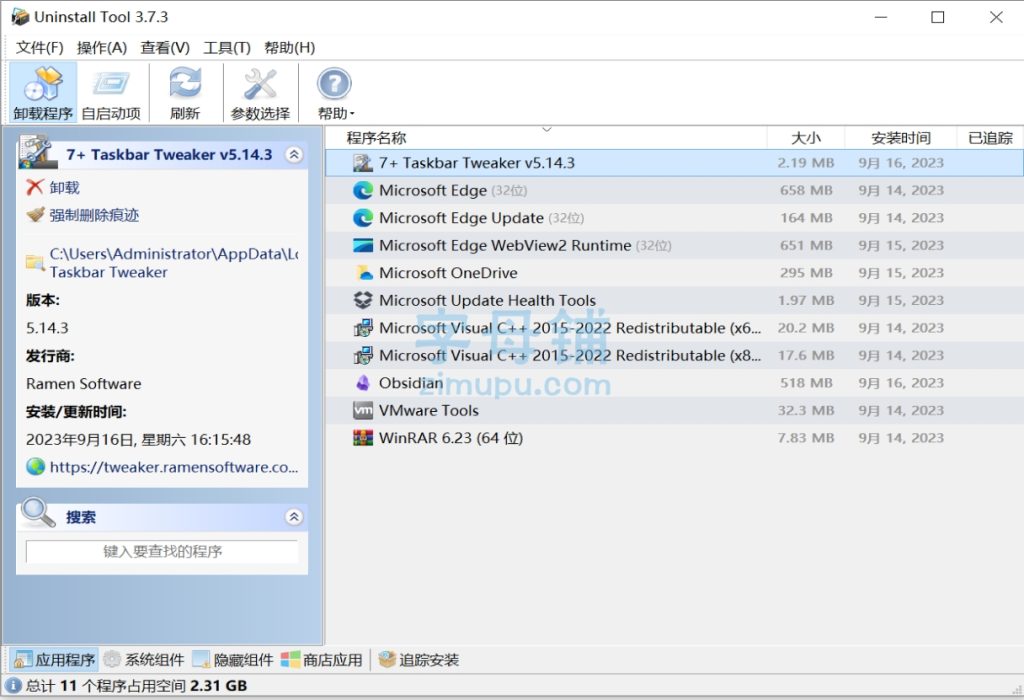Switch to the 隐藏组件 hidden components tab
1024x700 pixels.
click(233, 660)
